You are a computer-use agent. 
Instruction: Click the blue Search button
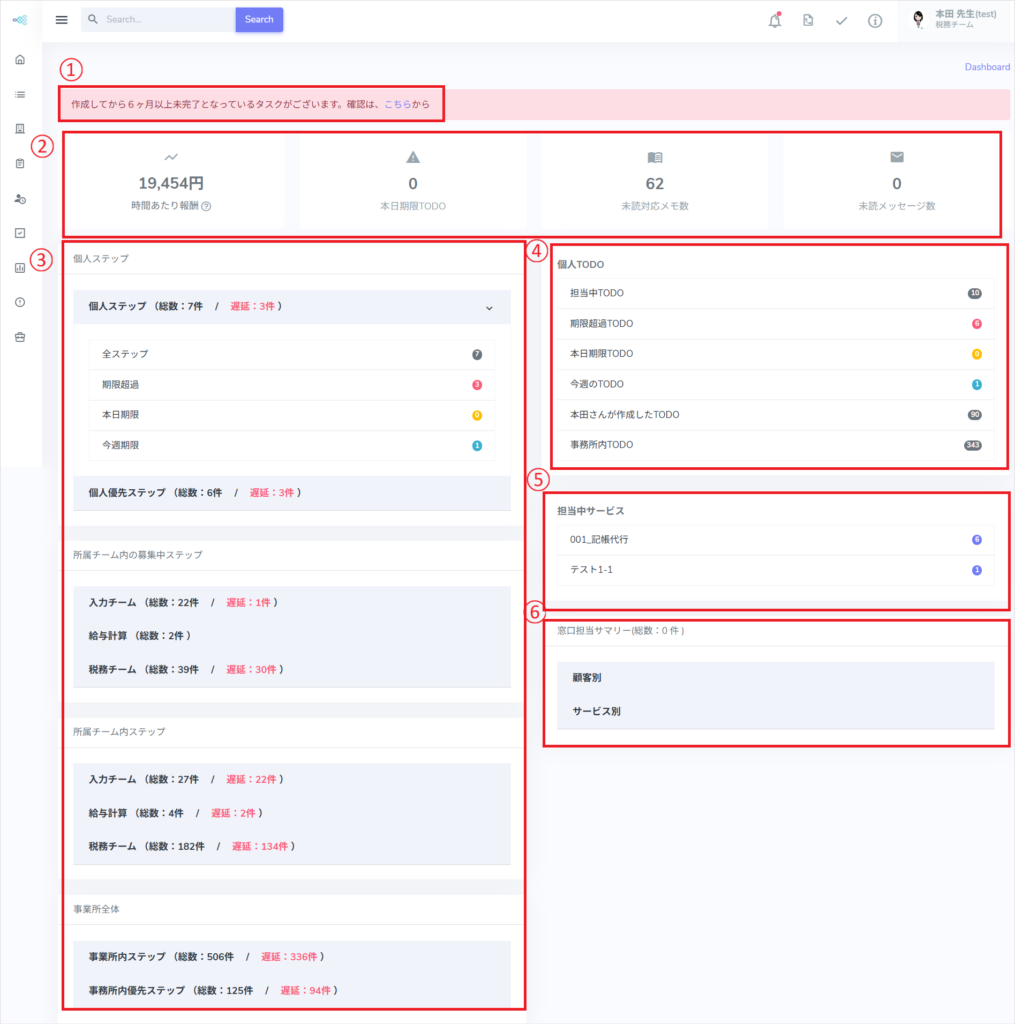[x=259, y=20]
